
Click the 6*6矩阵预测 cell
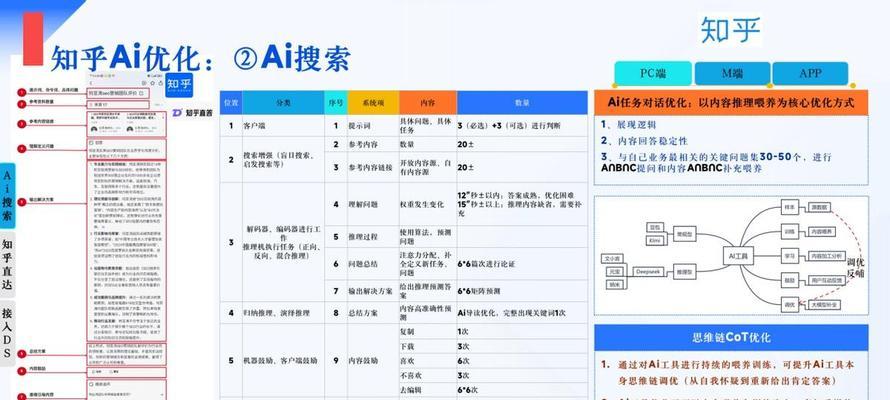[522, 291]
